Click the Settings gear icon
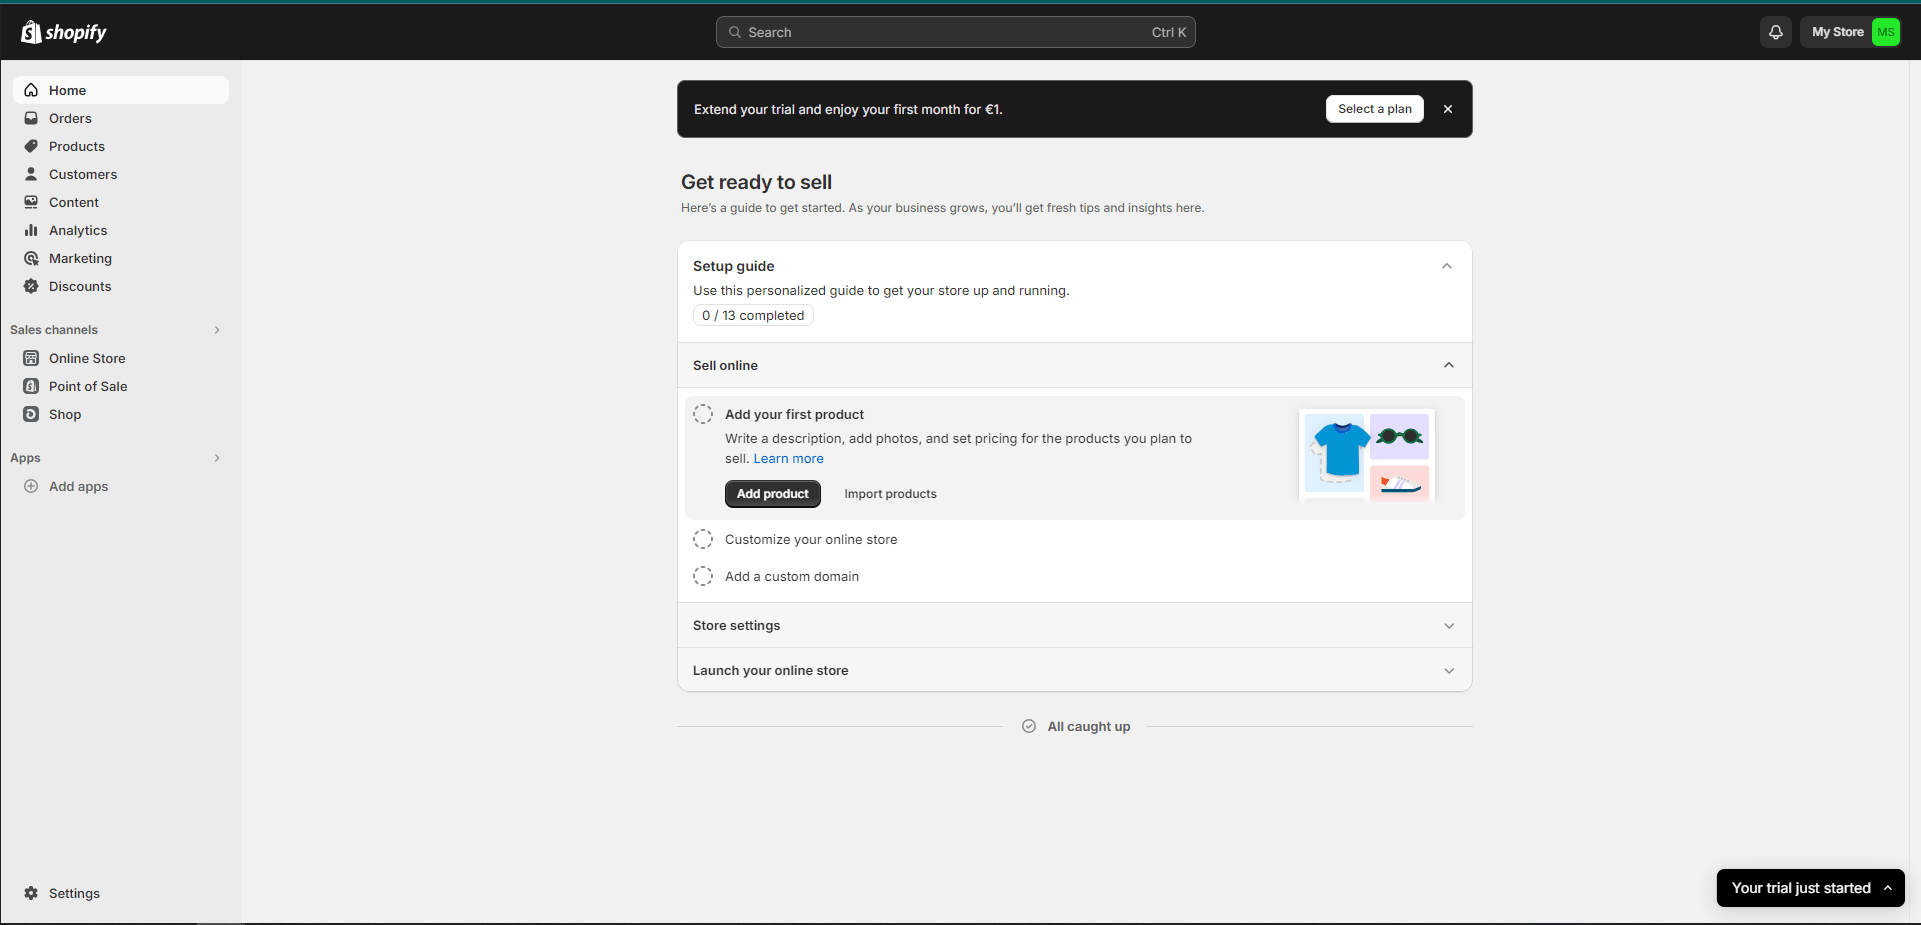 coord(31,893)
